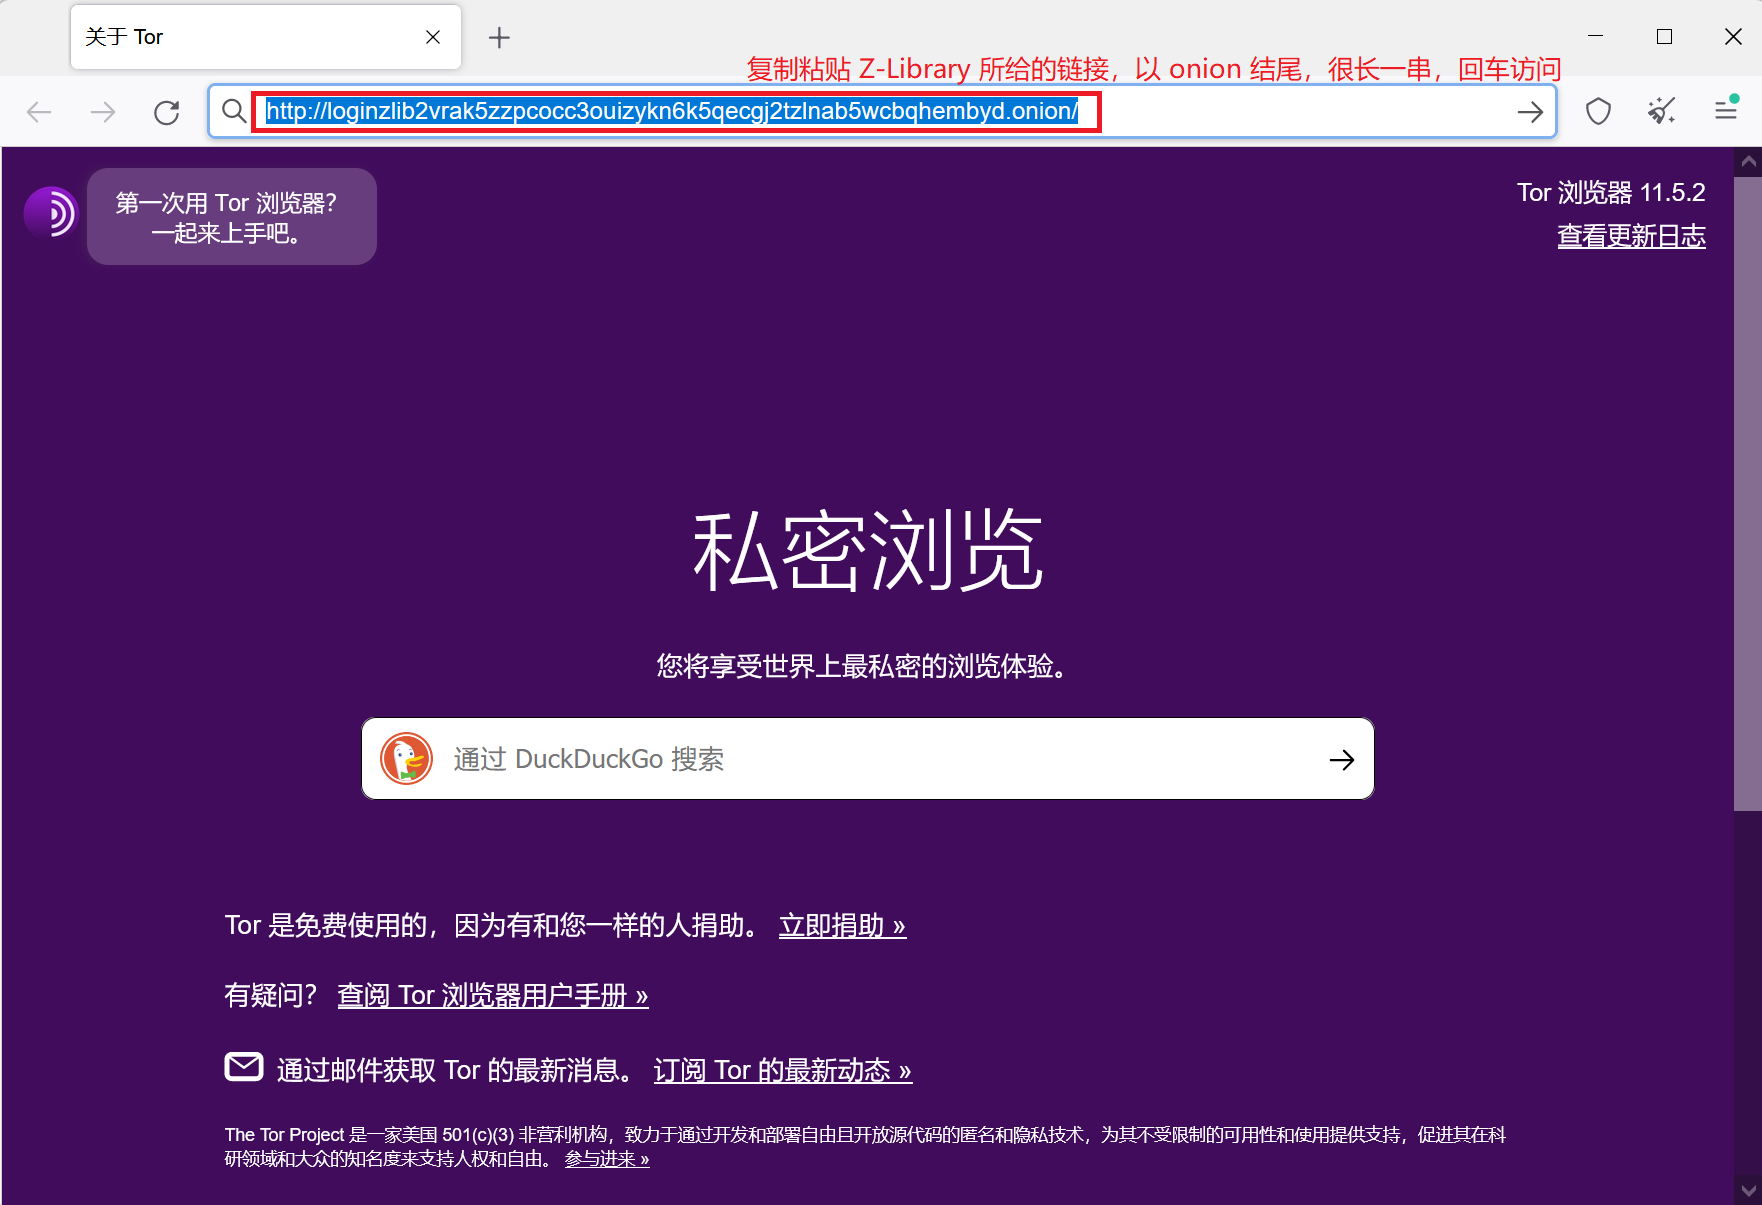Click the address bar go arrow
Viewport: 1762px width, 1205px height.
coord(1529,112)
